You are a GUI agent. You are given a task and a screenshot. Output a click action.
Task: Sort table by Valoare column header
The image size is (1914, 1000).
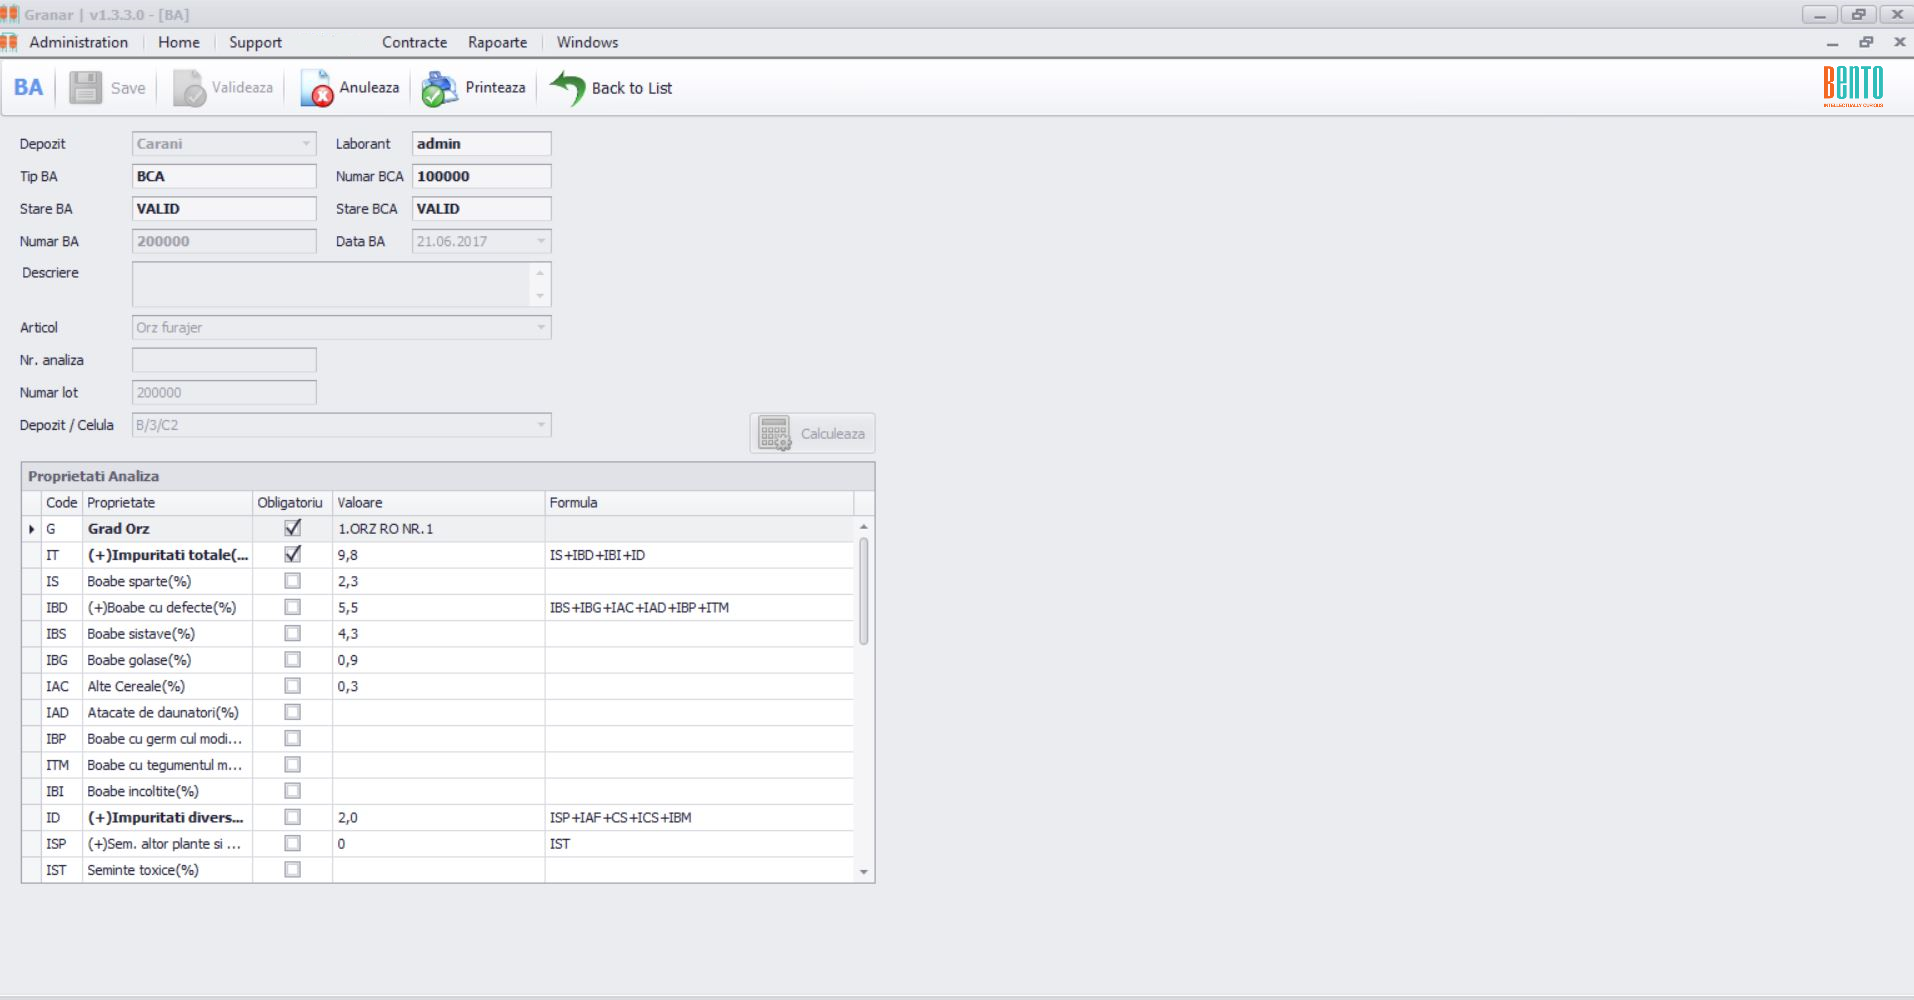pos(438,503)
